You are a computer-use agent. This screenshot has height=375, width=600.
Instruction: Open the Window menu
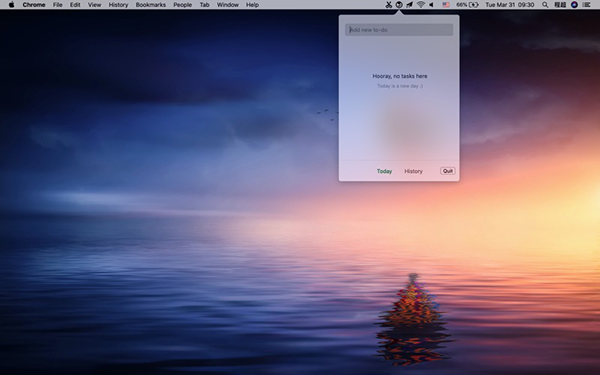coord(228,5)
